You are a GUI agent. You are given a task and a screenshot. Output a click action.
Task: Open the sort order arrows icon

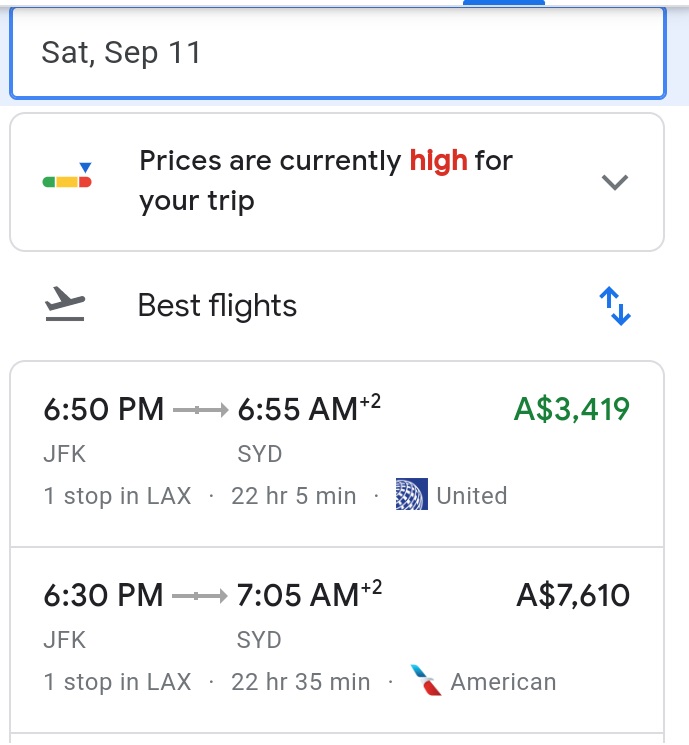pyautogui.click(x=614, y=306)
